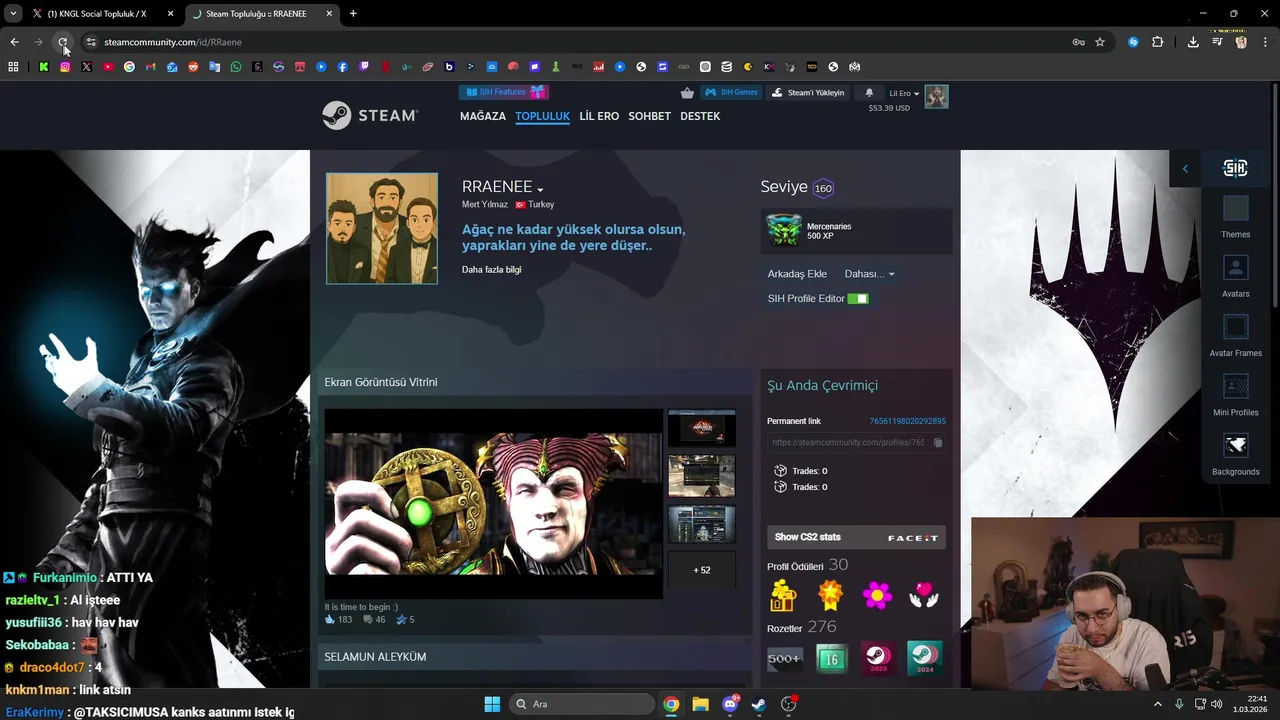Click the Steam'i Yükleyin button

[x=809, y=92]
